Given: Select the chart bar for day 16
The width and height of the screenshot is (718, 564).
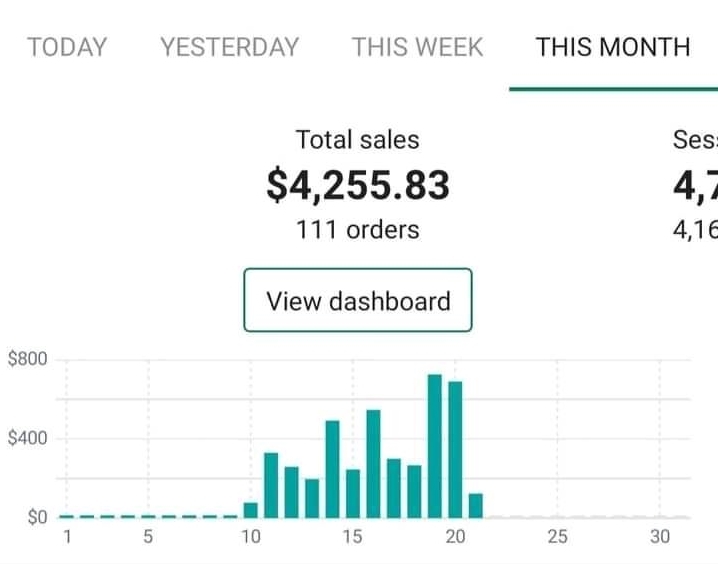Looking at the screenshot, I should tap(373, 464).
